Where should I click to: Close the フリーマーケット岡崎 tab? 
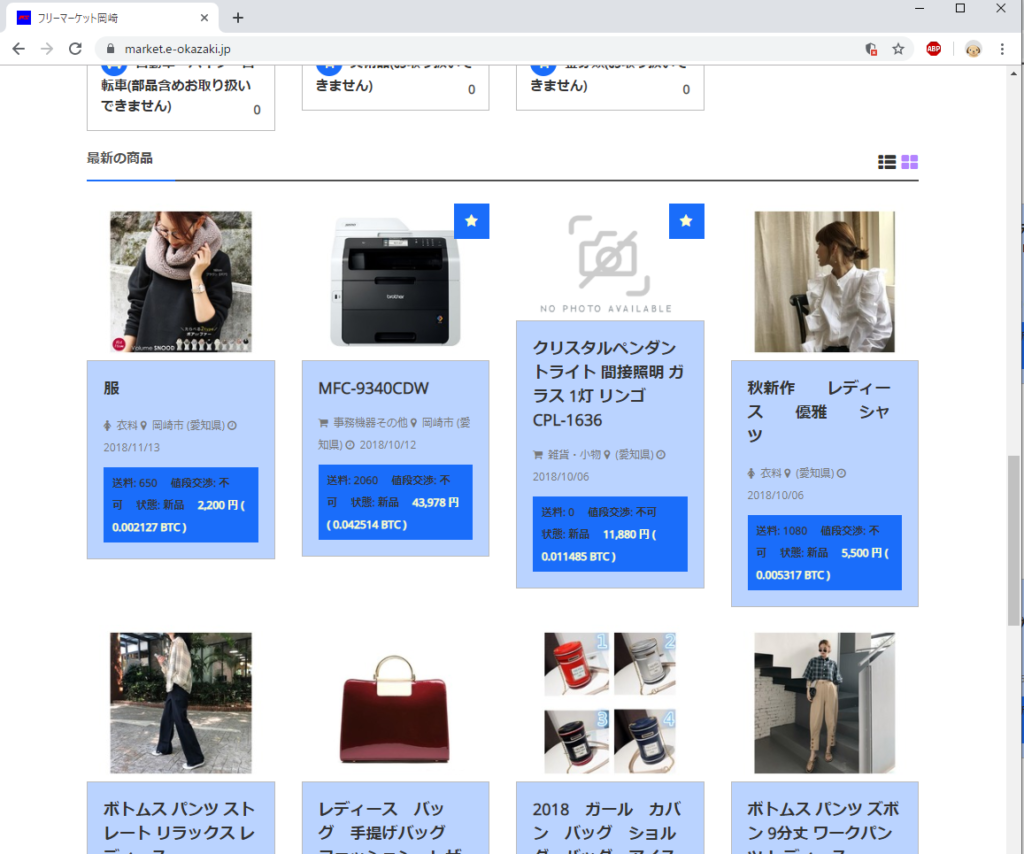pos(204,18)
